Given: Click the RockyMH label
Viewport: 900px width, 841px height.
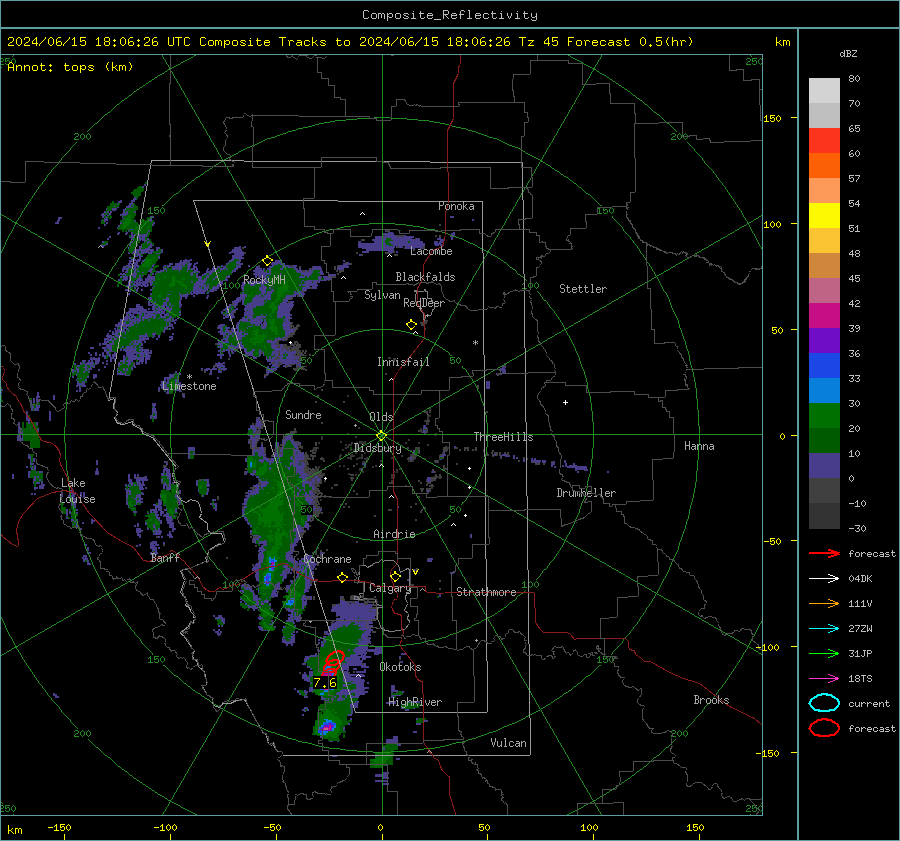Looking at the screenshot, I should tap(264, 280).
